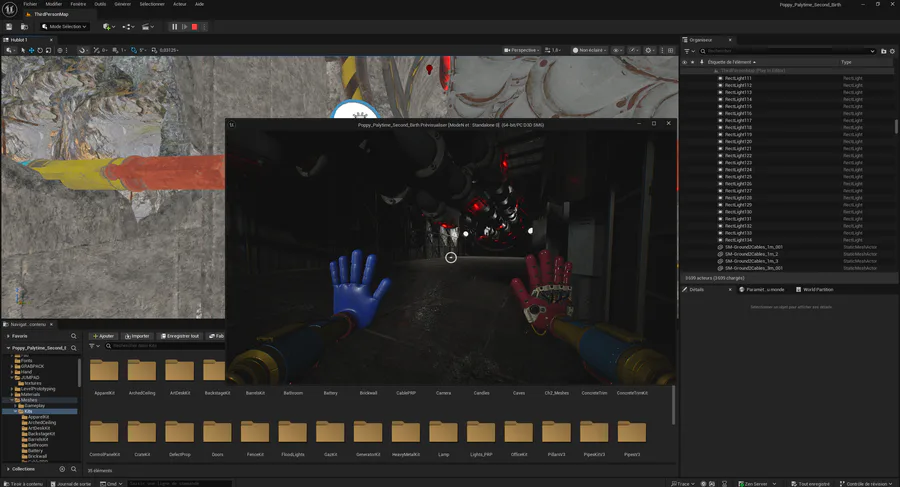Open the World Partition tab

pyautogui.click(x=814, y=289)
